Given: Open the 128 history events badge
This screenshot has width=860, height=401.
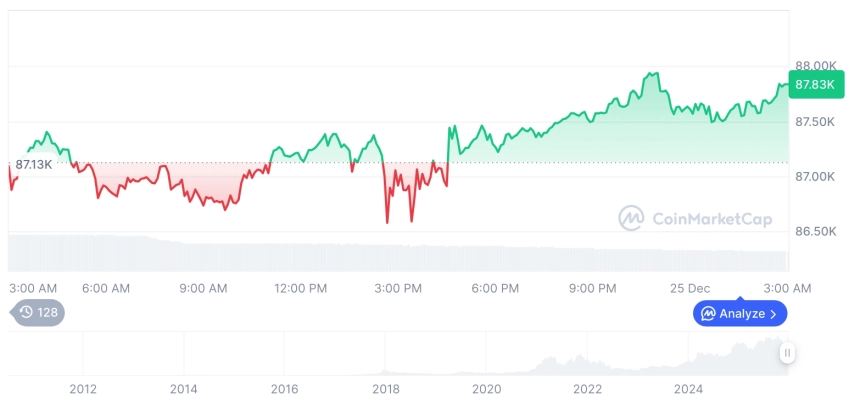Looking at the screenshot, I should coord(38,312).
